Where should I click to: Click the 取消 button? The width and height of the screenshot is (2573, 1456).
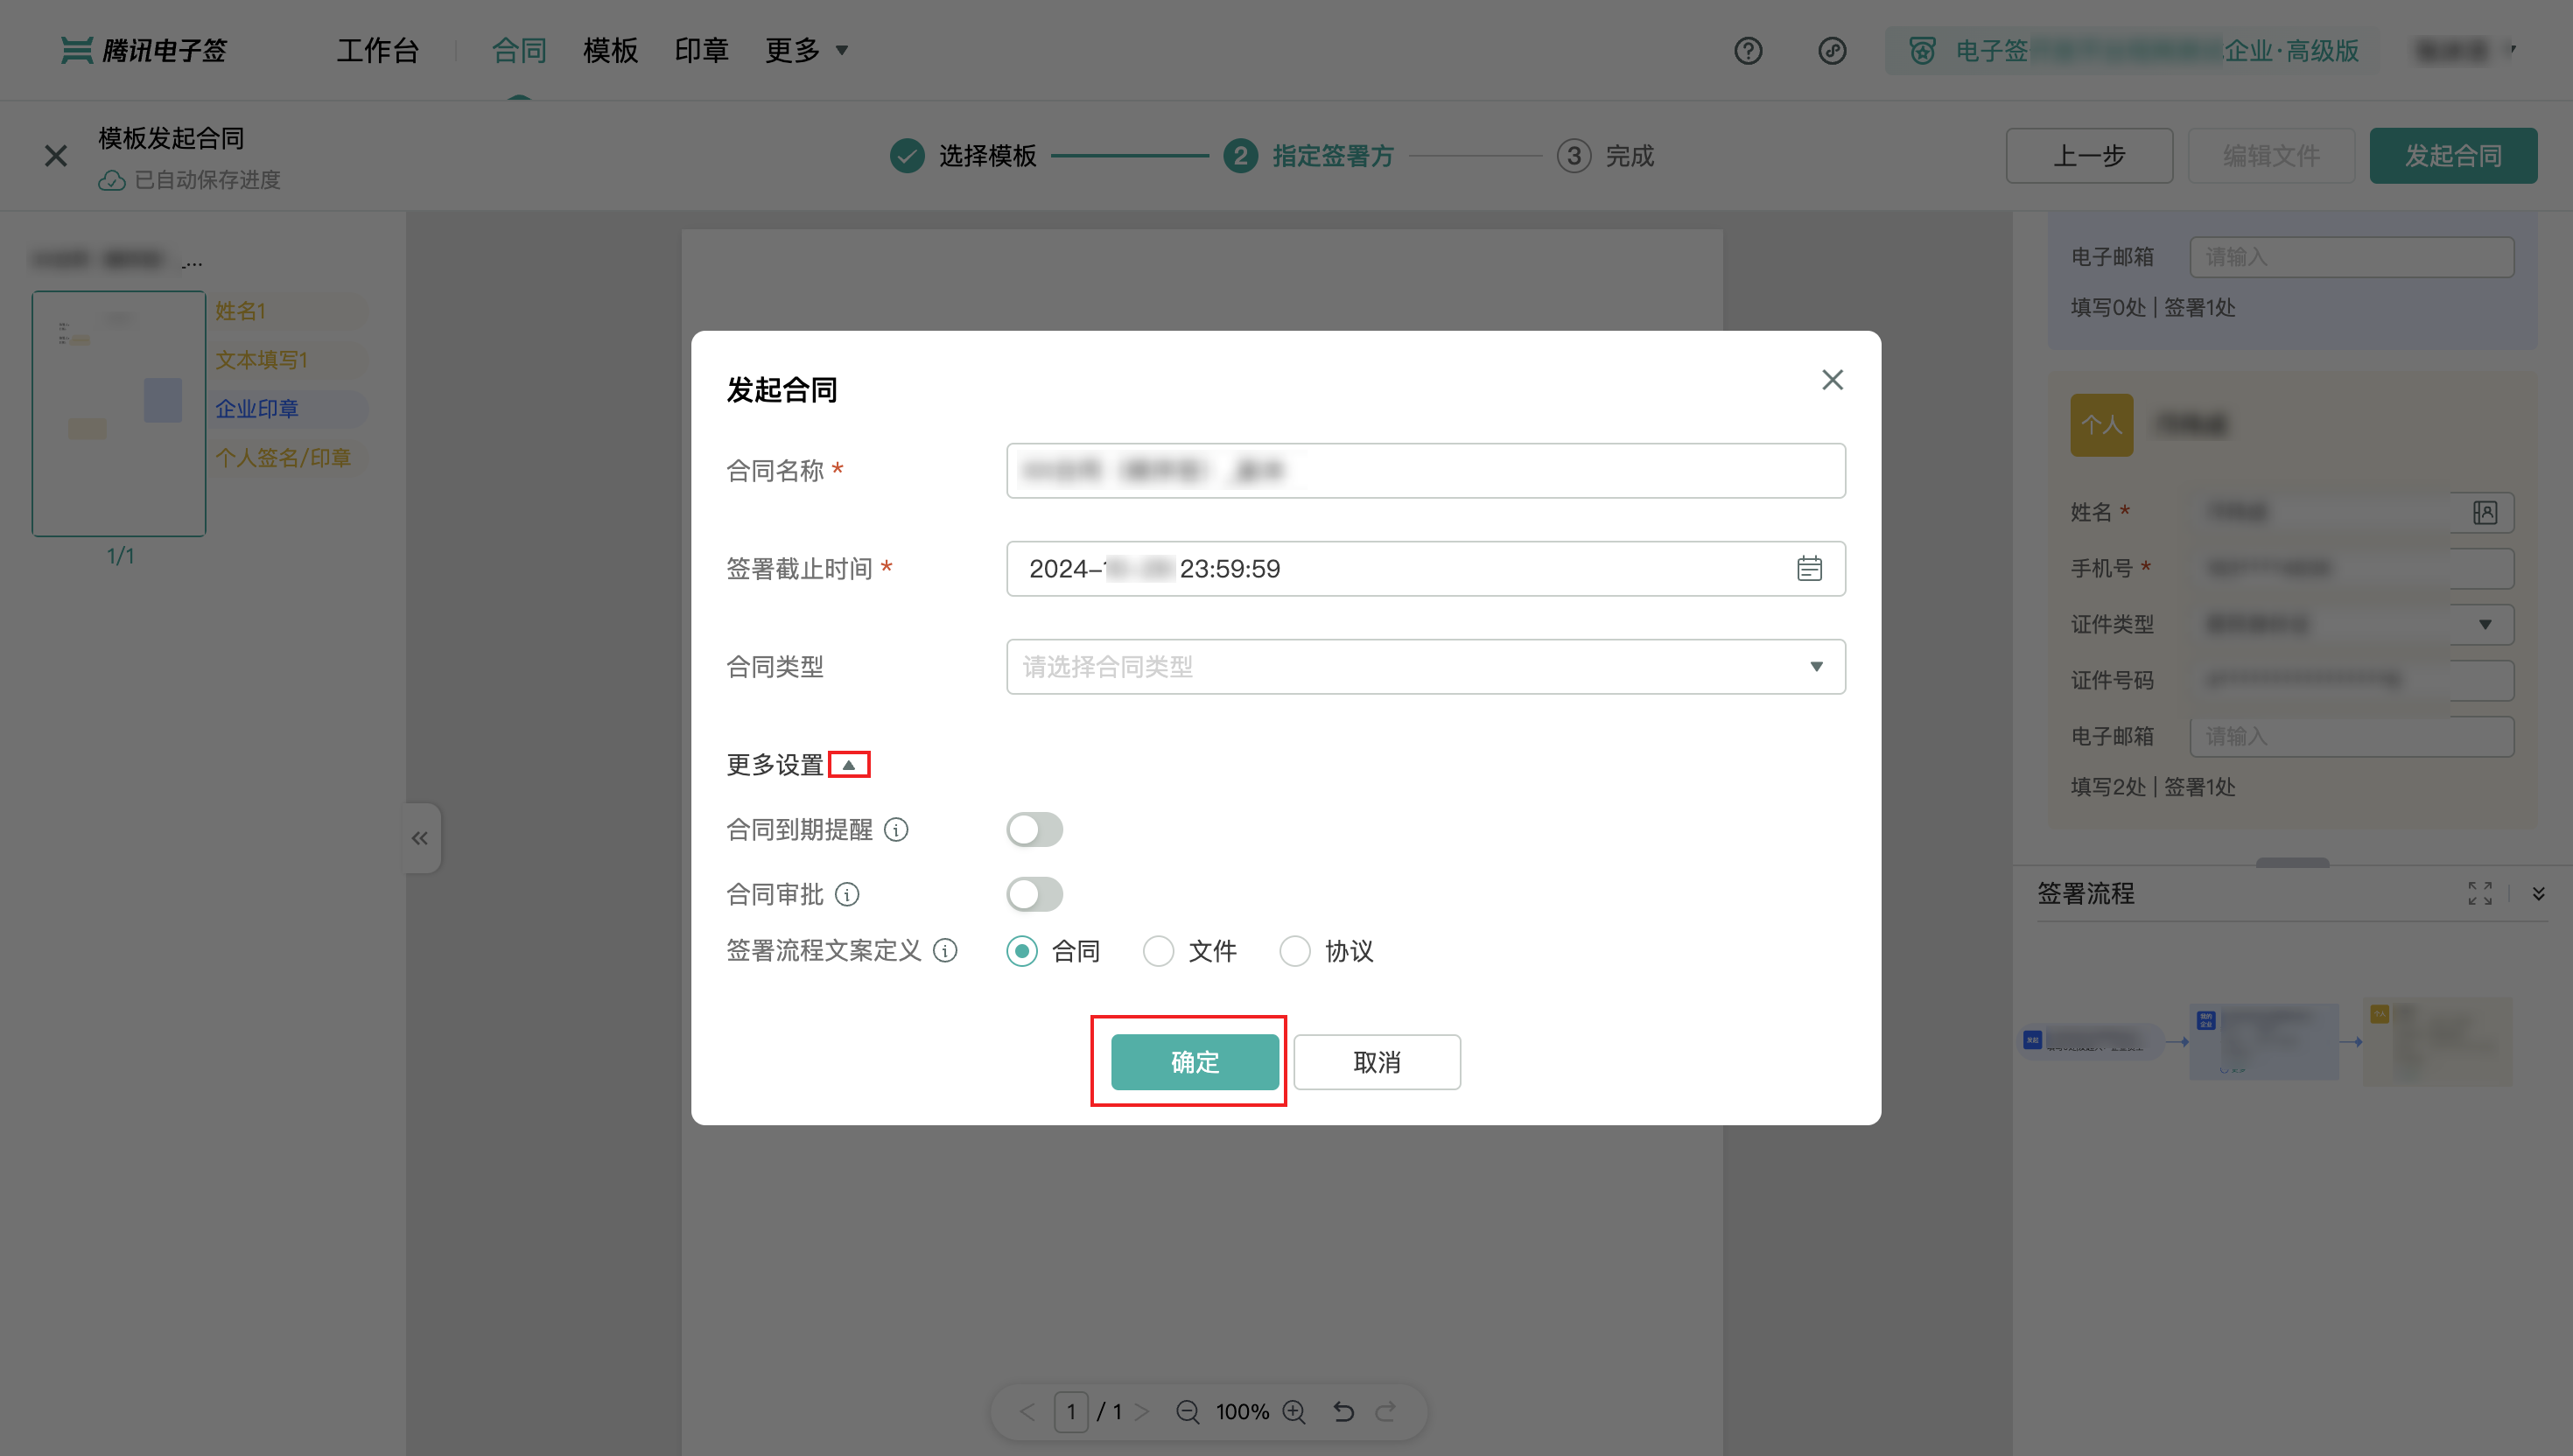click(1377, 1062)
